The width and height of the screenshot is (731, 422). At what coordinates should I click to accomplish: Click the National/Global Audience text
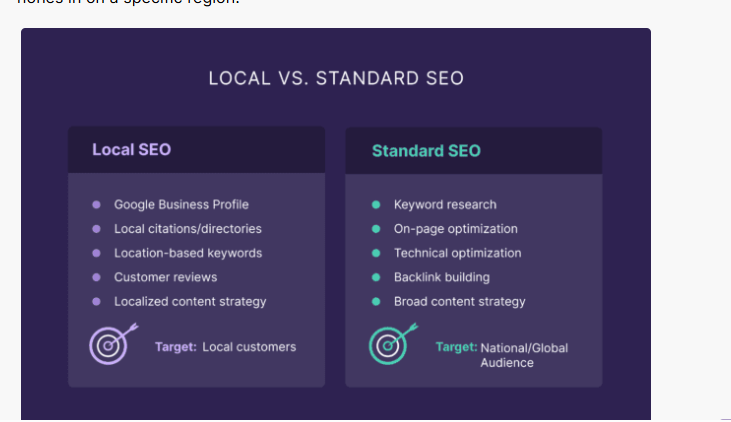tap(524, 355)
